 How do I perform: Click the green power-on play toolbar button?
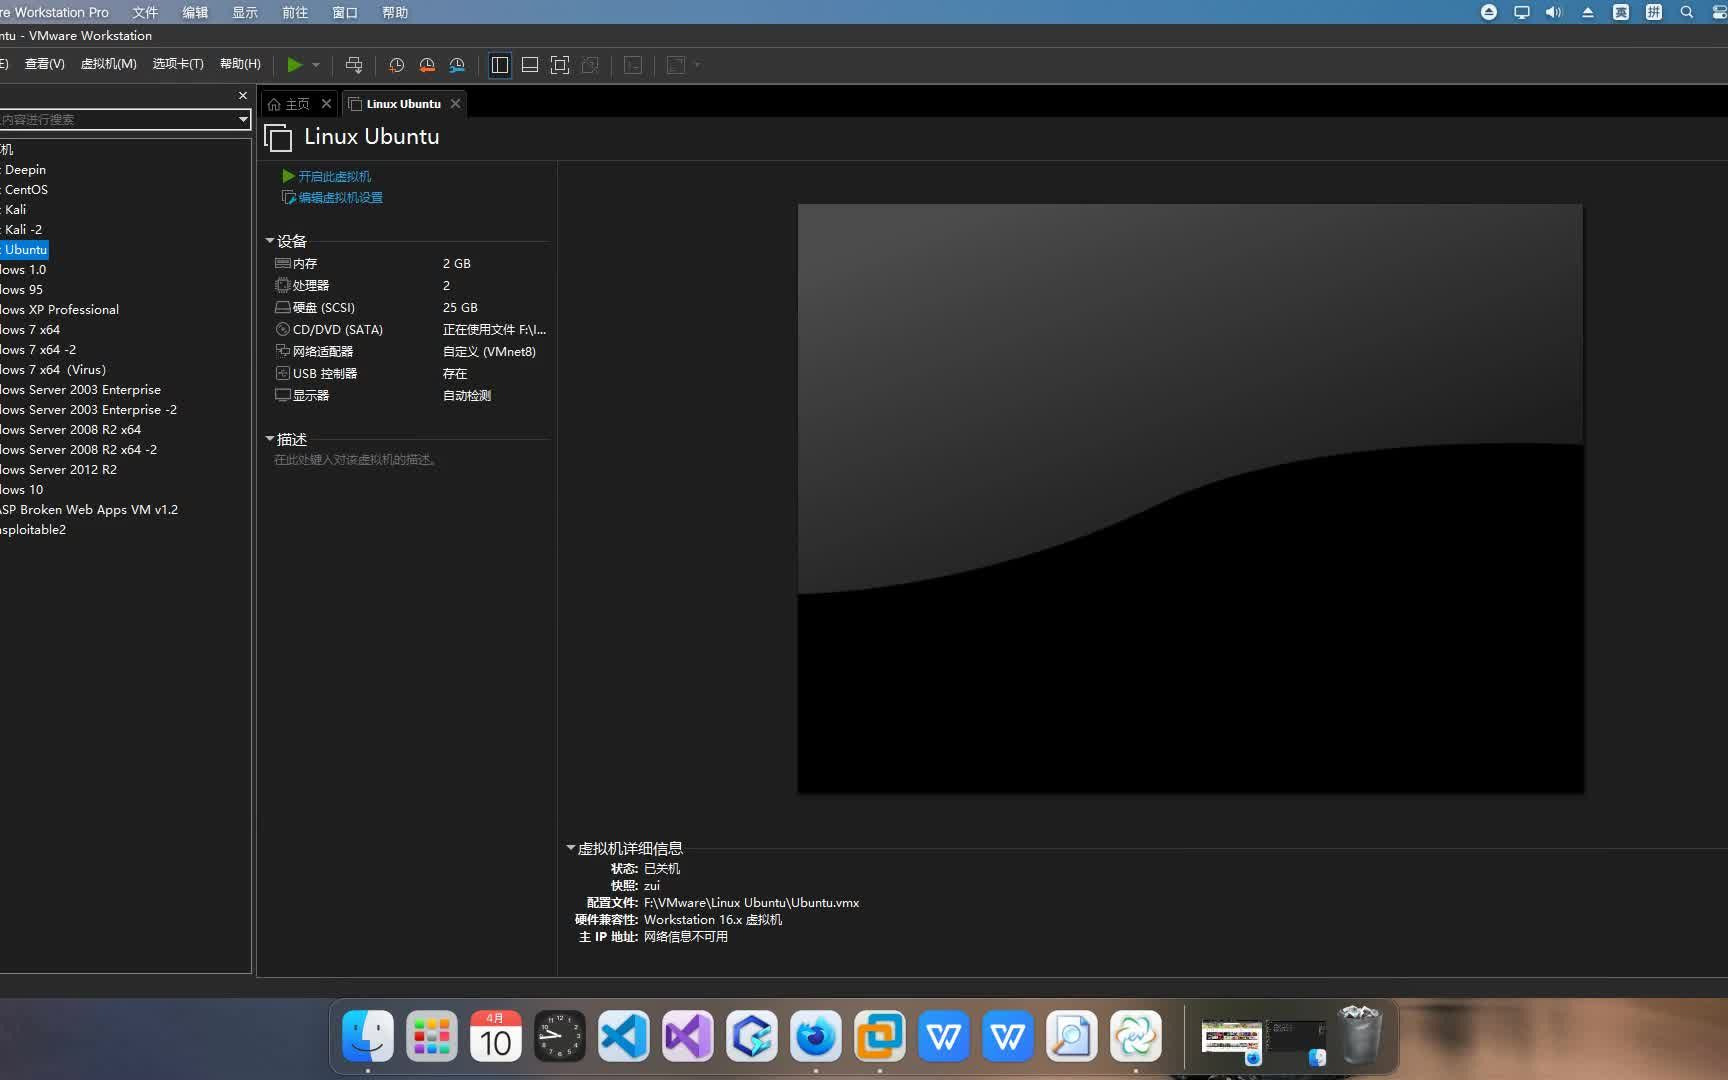point(294,65)
